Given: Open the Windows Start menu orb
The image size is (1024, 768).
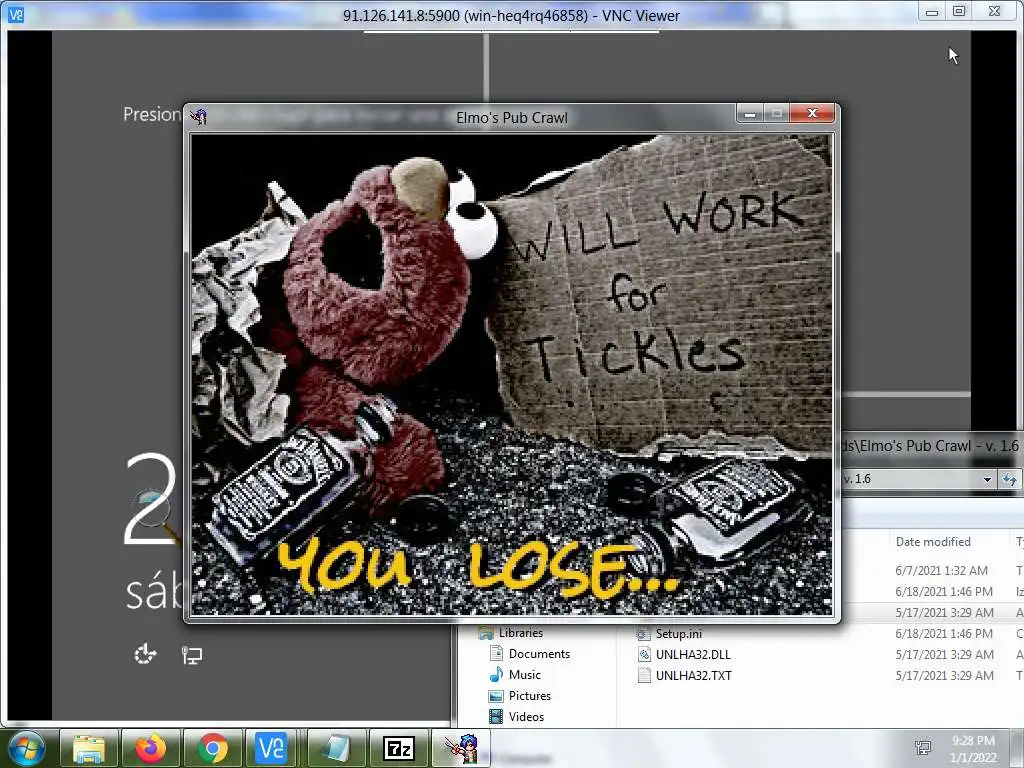Looking at the screenshot, I should coord(27,748).
